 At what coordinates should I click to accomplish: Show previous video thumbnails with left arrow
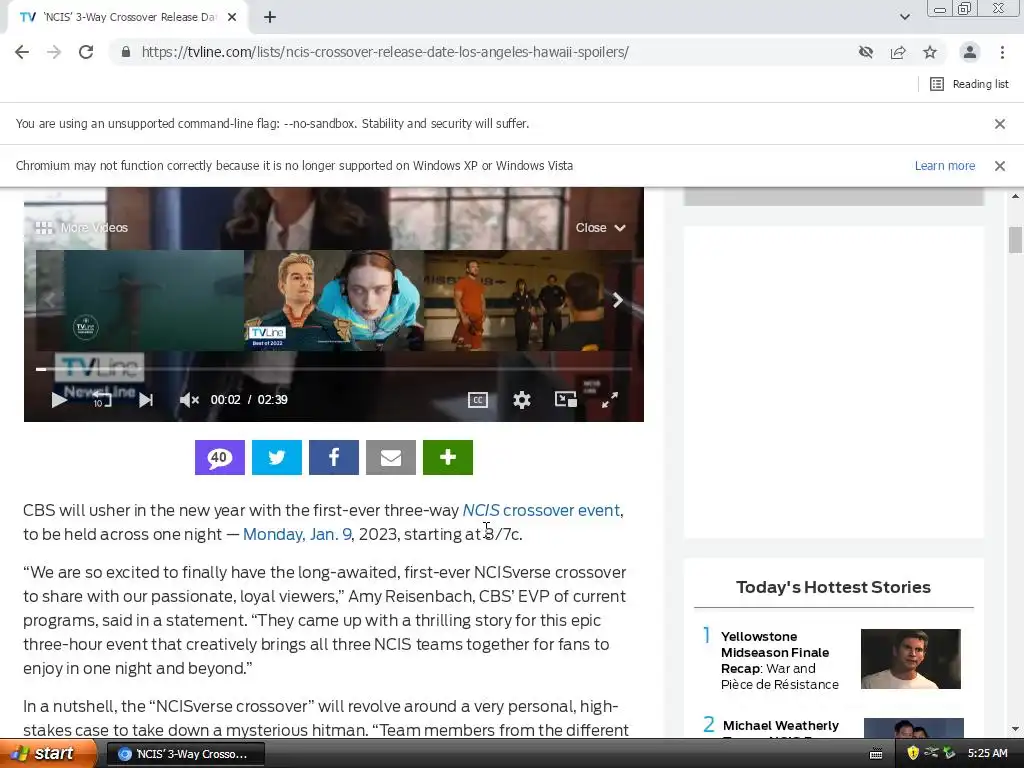click(49, 300)
